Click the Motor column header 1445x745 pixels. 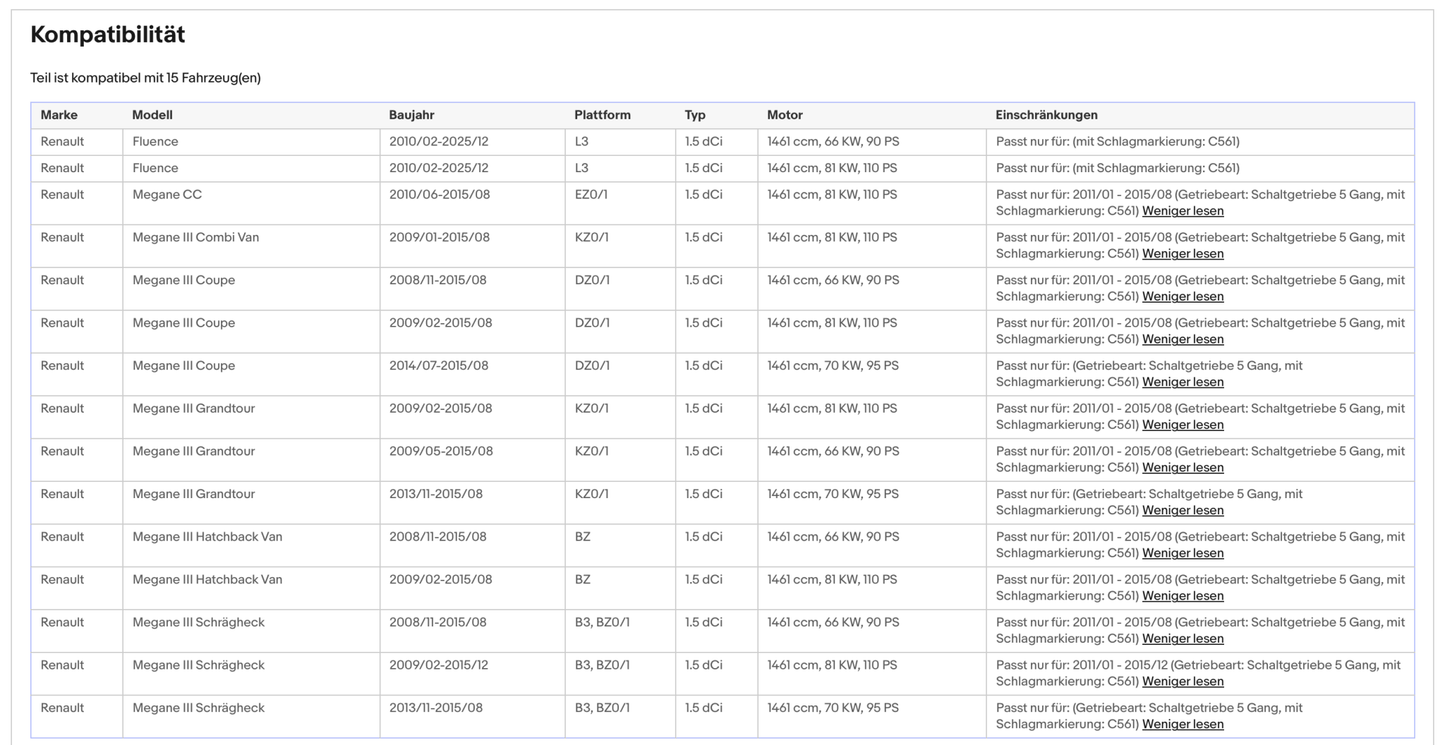tap(785, 115)
